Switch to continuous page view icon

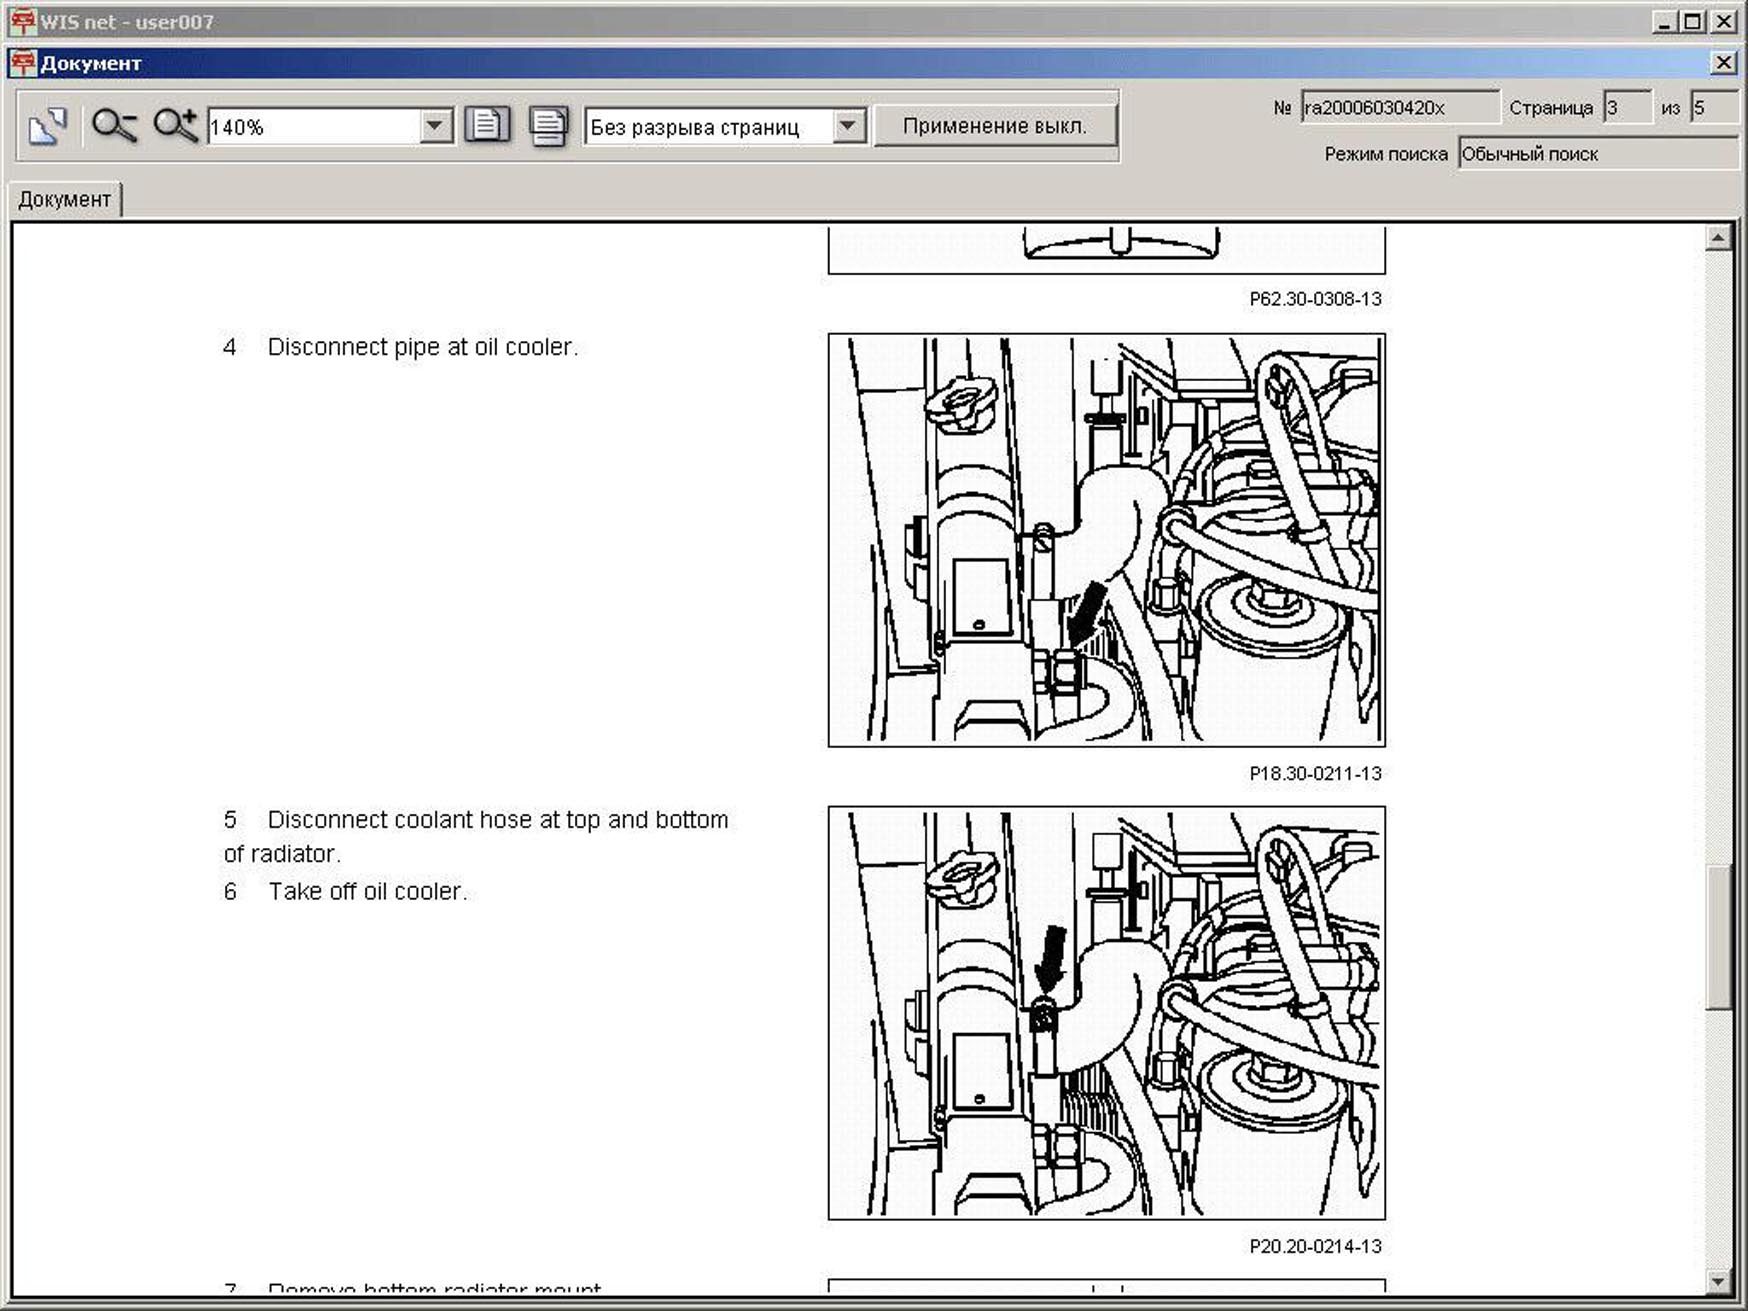click(x=548, y=126)
